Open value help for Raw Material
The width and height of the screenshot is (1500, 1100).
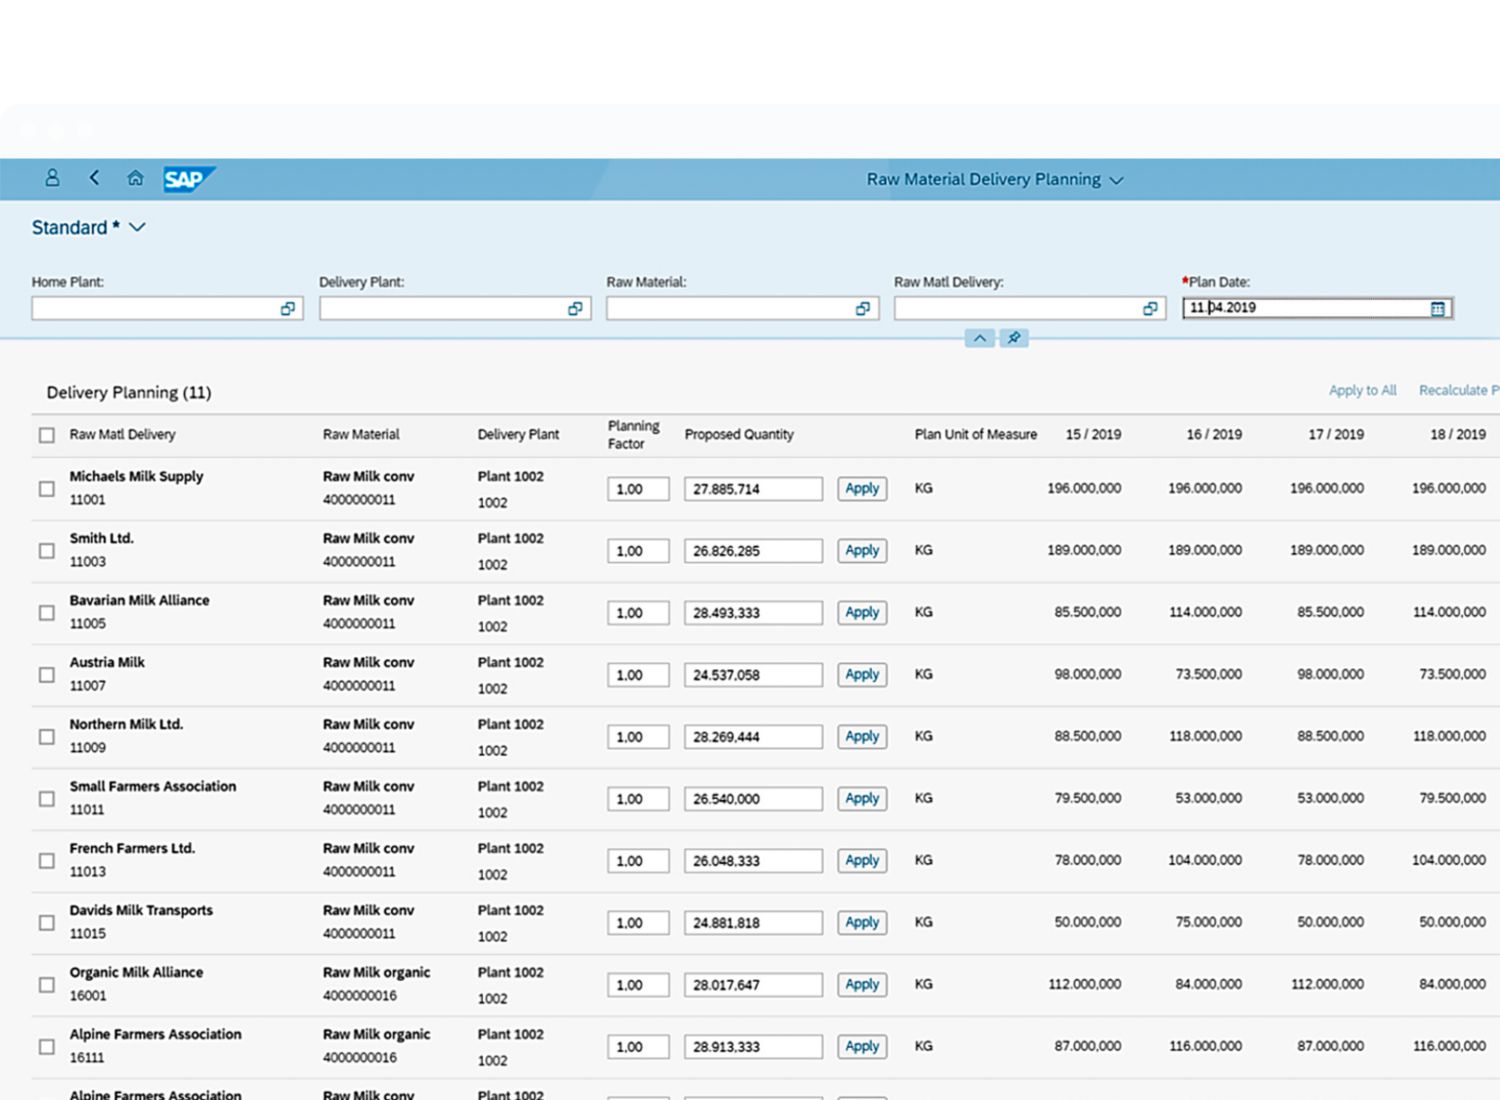[x=862, y=309]
